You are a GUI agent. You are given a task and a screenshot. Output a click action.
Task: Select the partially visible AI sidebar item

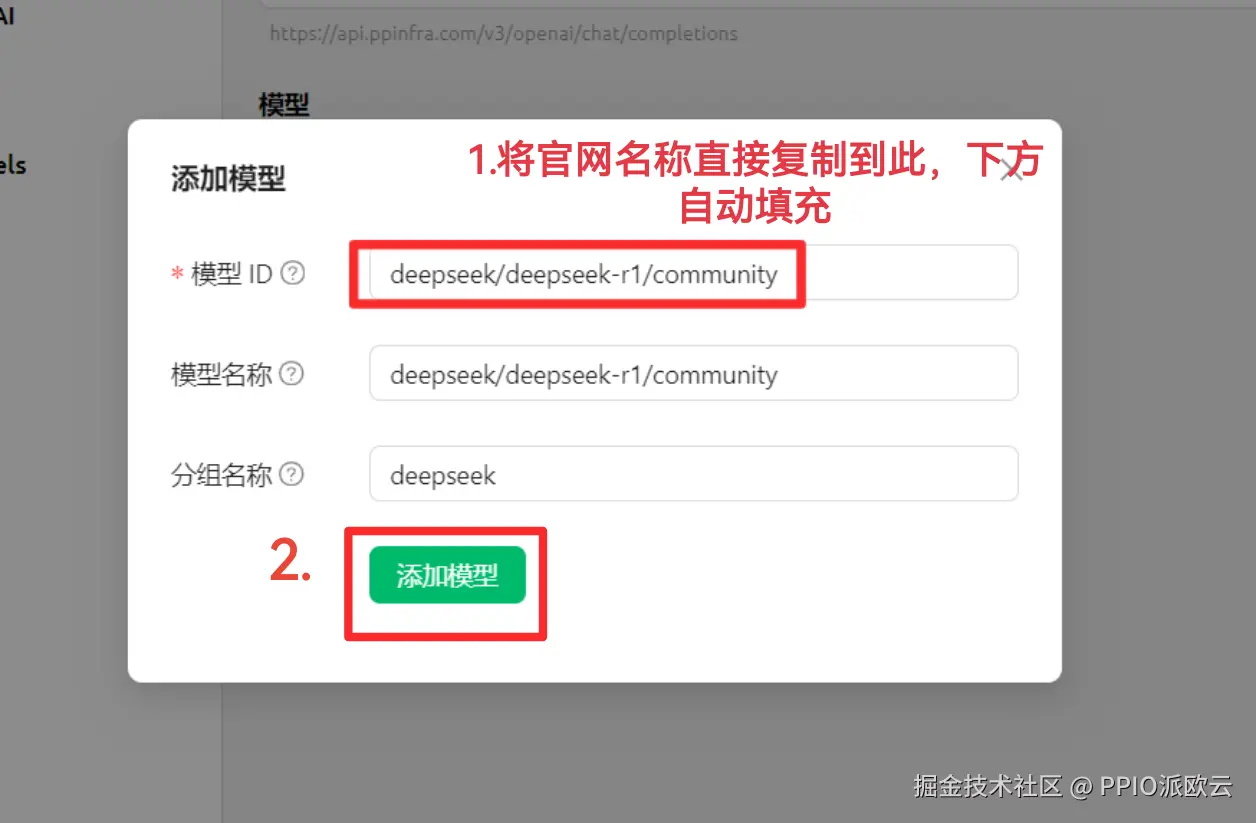pos(7,16)
